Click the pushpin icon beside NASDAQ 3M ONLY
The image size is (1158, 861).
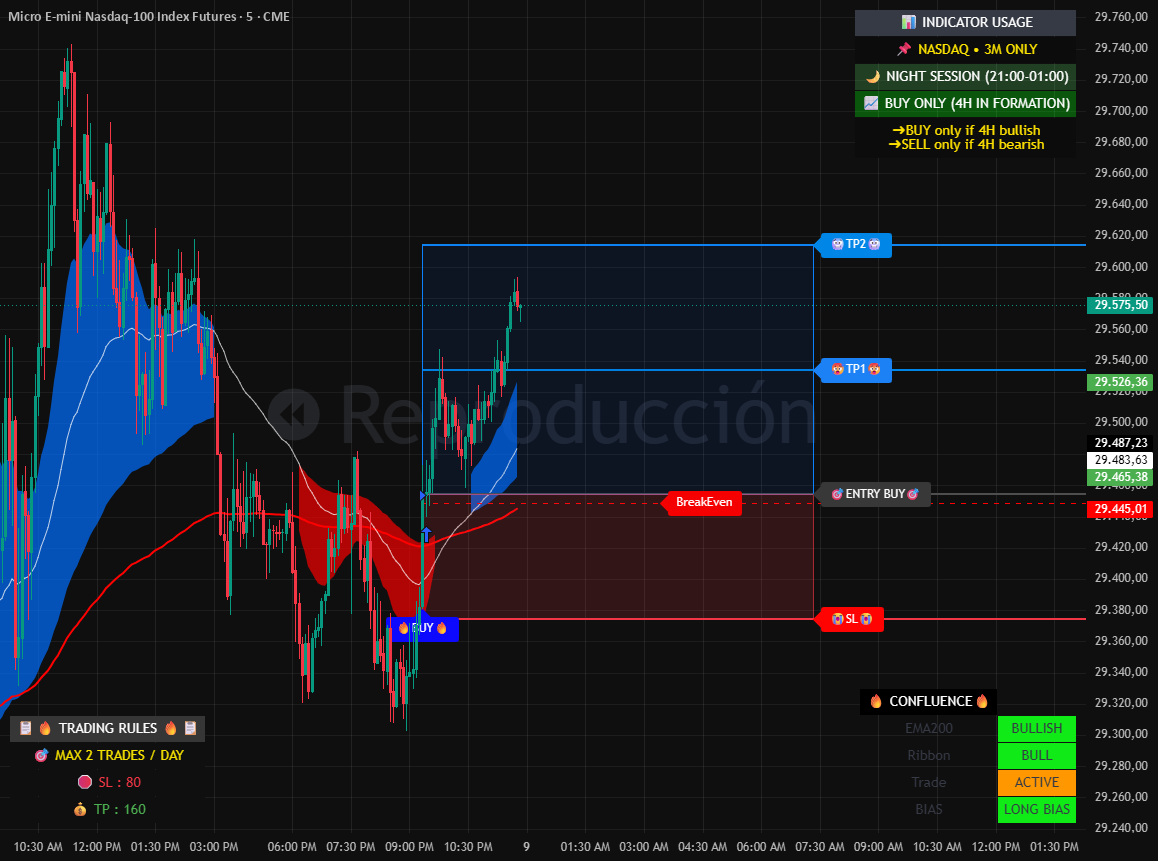(x=904, y=49)
